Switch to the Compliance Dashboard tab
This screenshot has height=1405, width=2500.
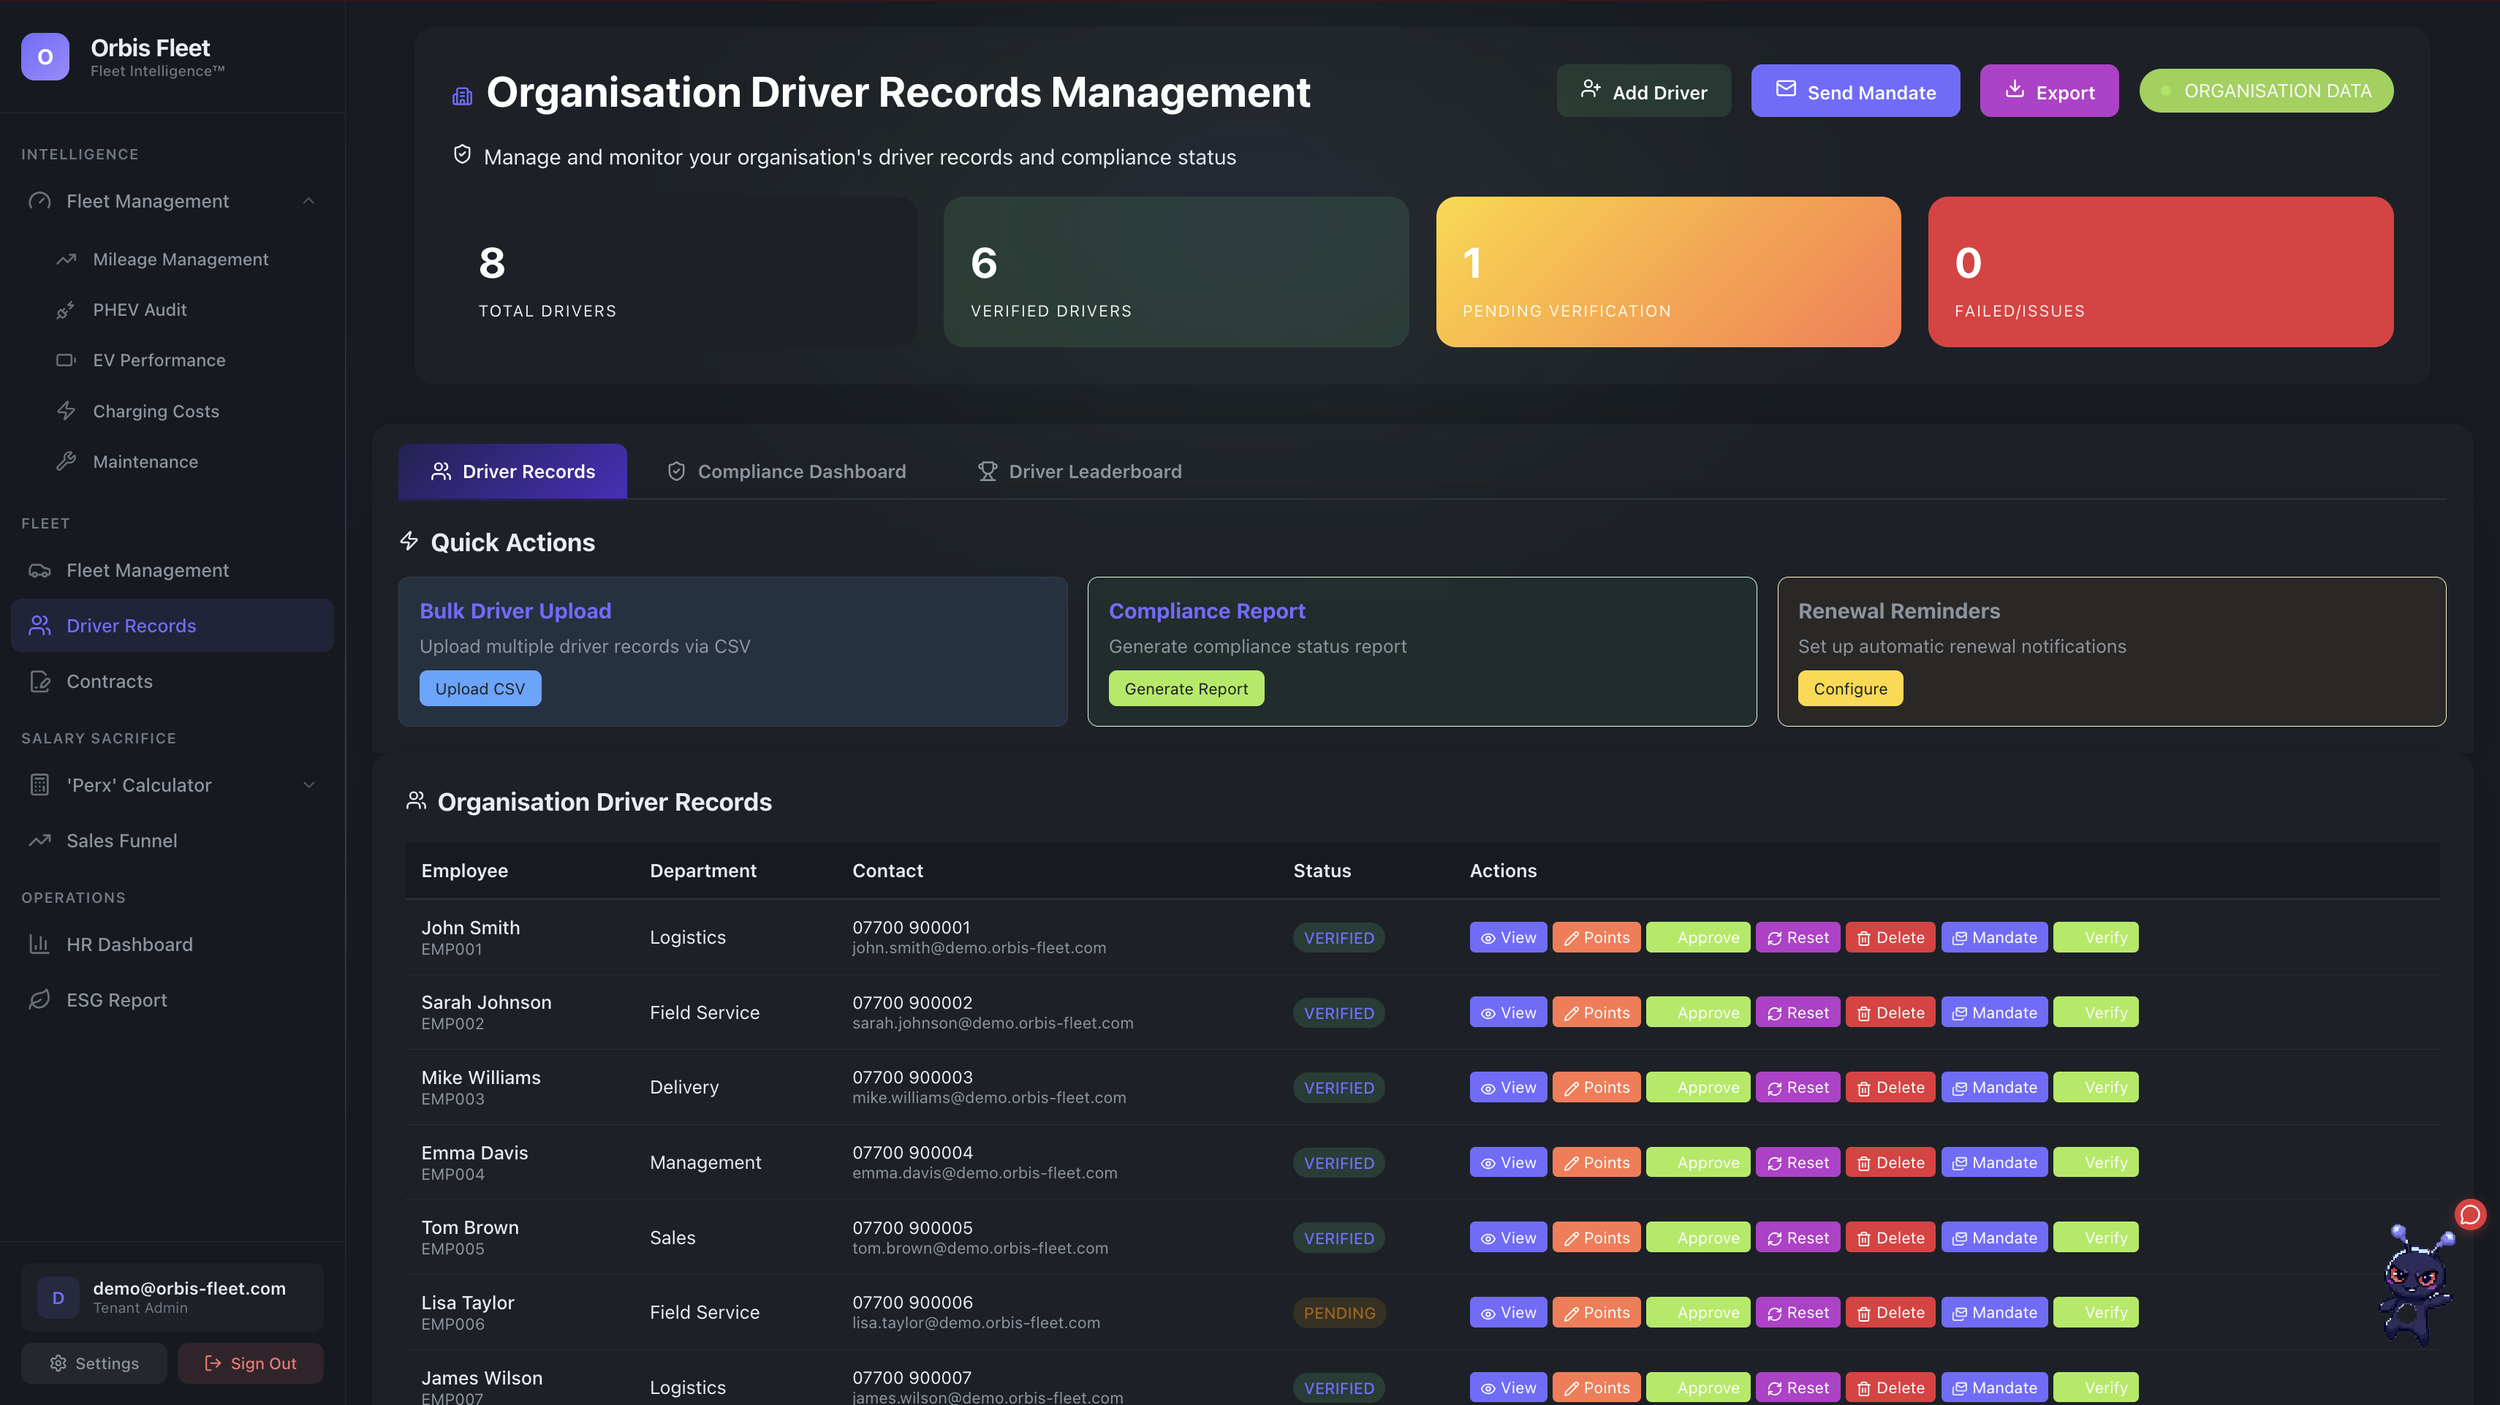coord(786,471)
